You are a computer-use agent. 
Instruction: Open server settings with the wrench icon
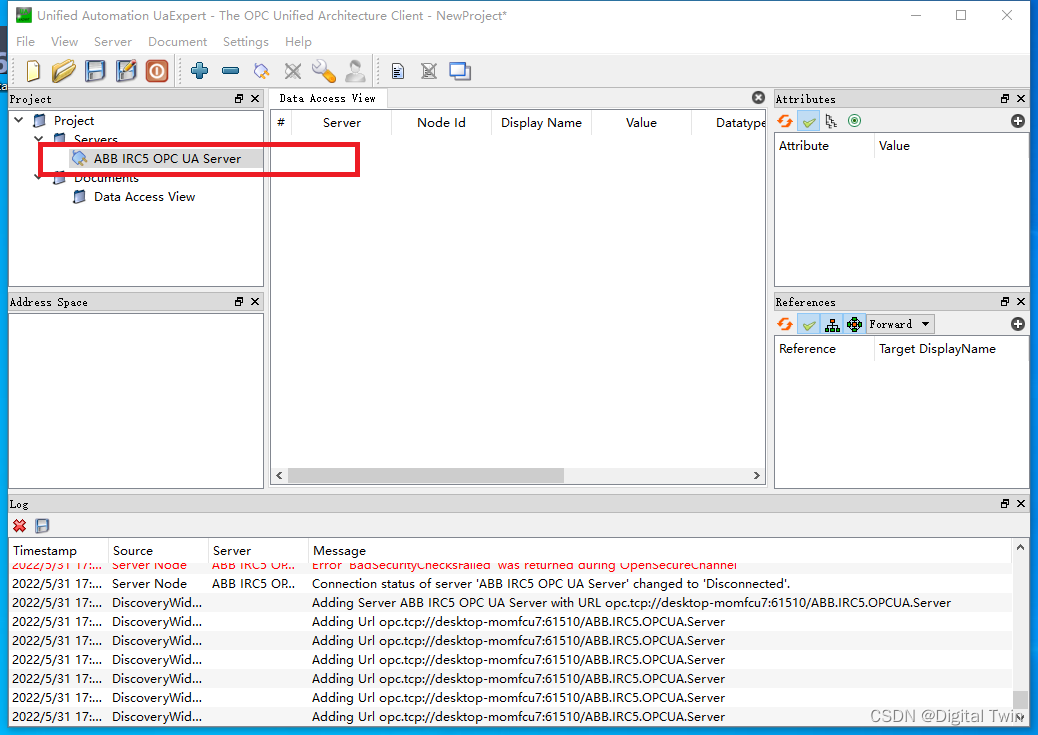pos(324,70)
